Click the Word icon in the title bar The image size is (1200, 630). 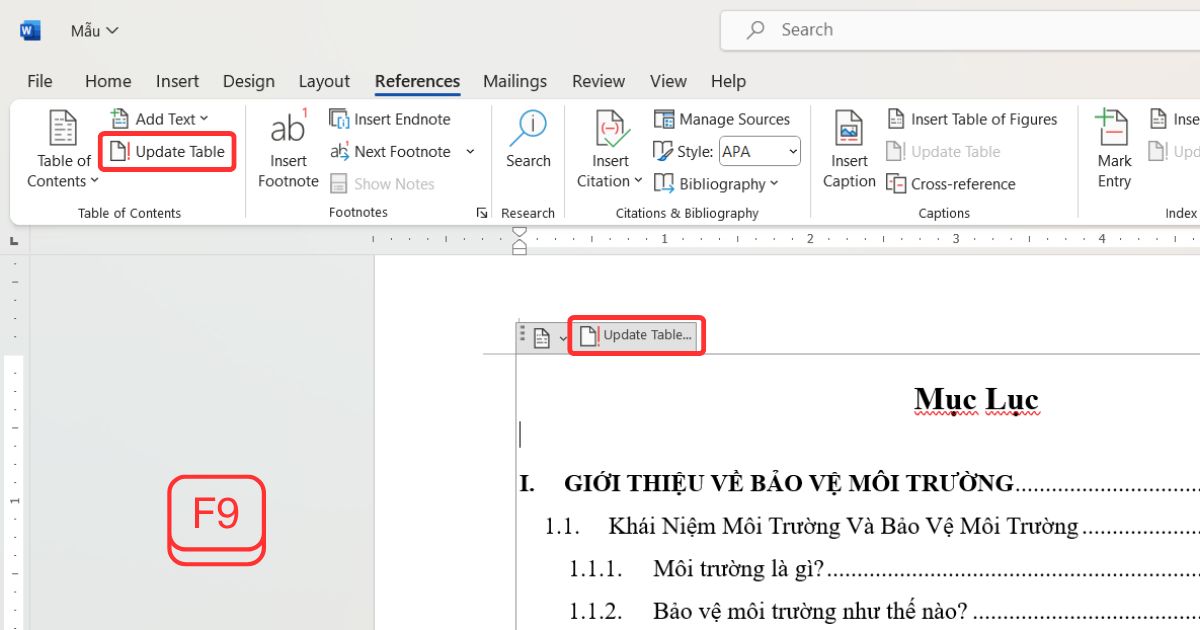[x=29, y=29]
